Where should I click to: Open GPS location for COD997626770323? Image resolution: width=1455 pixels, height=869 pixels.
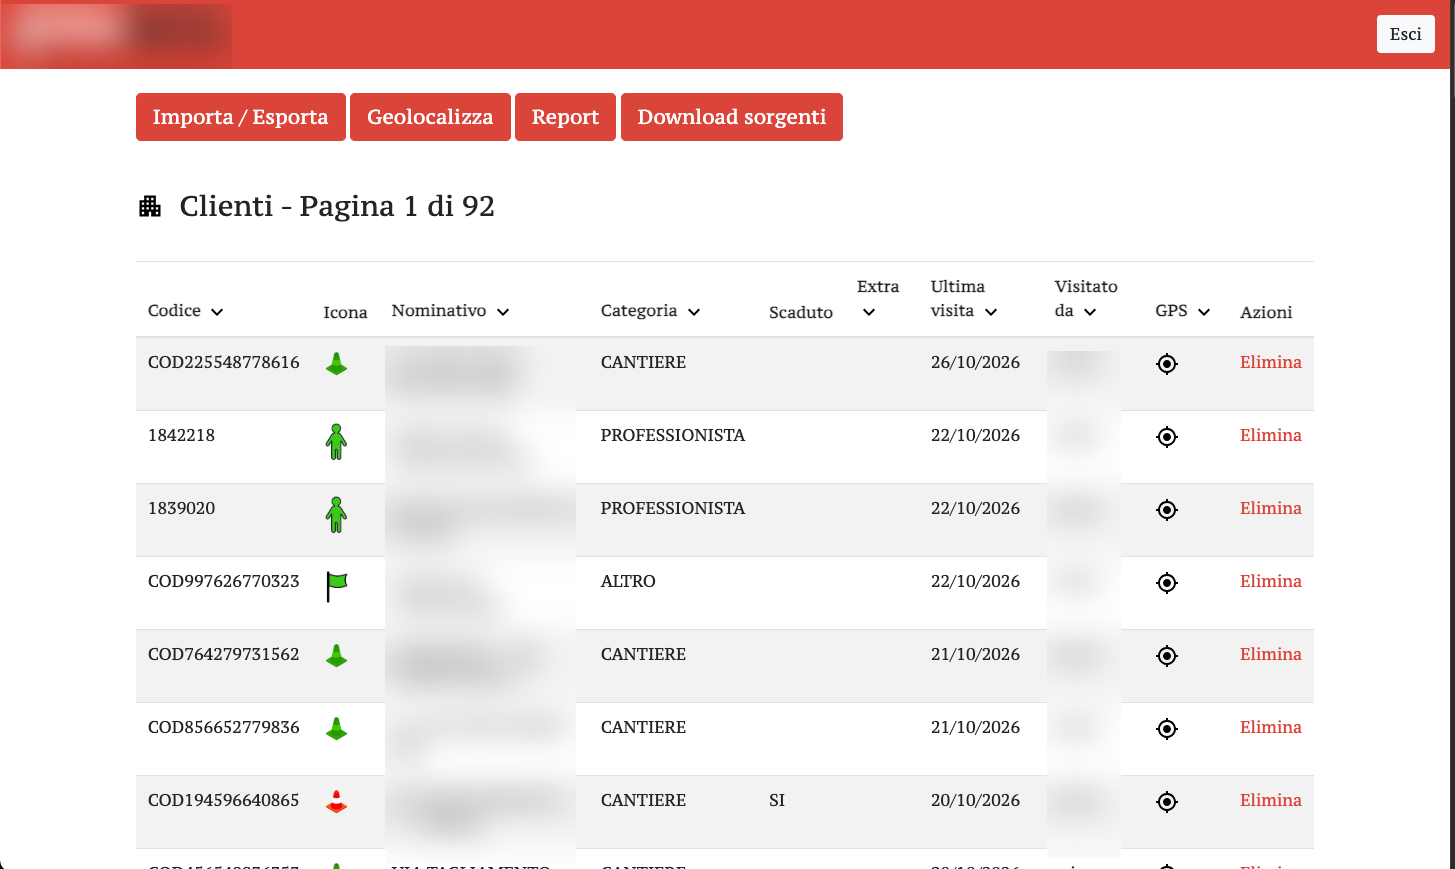coord(1167,583)
